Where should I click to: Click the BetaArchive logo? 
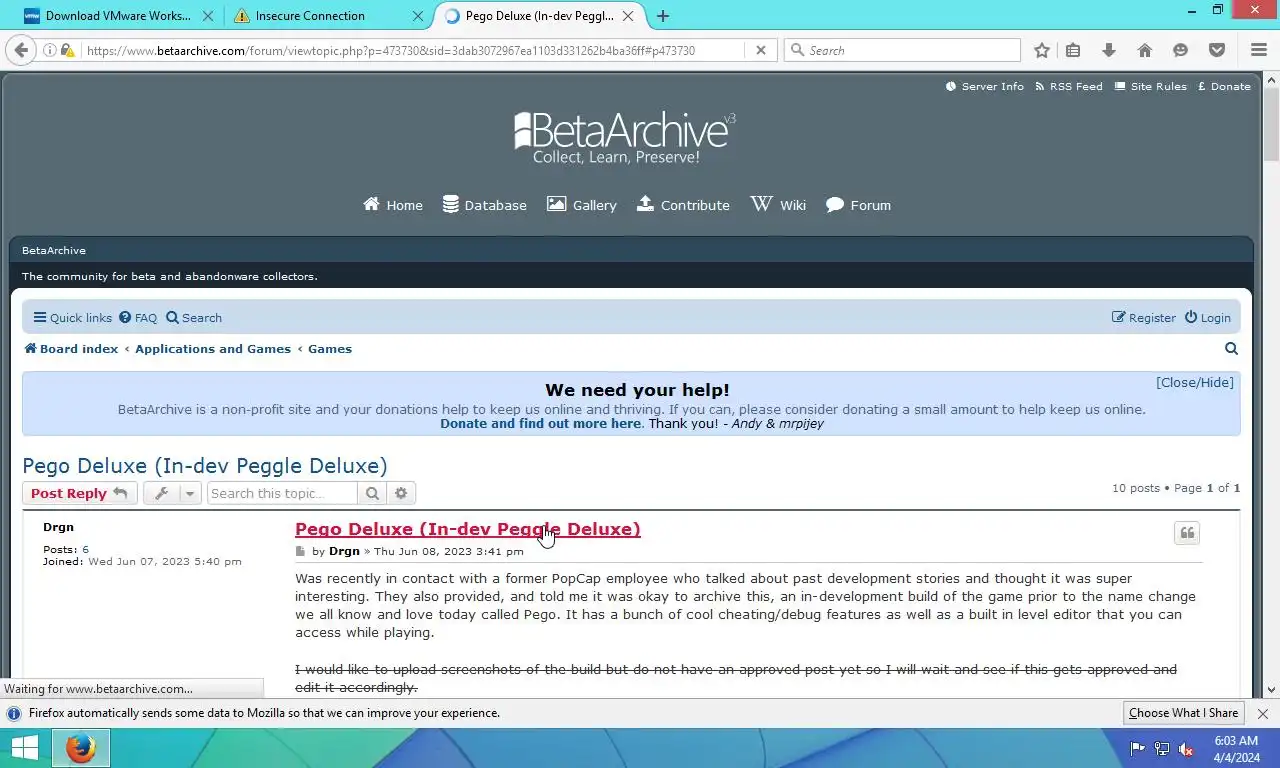625,138
